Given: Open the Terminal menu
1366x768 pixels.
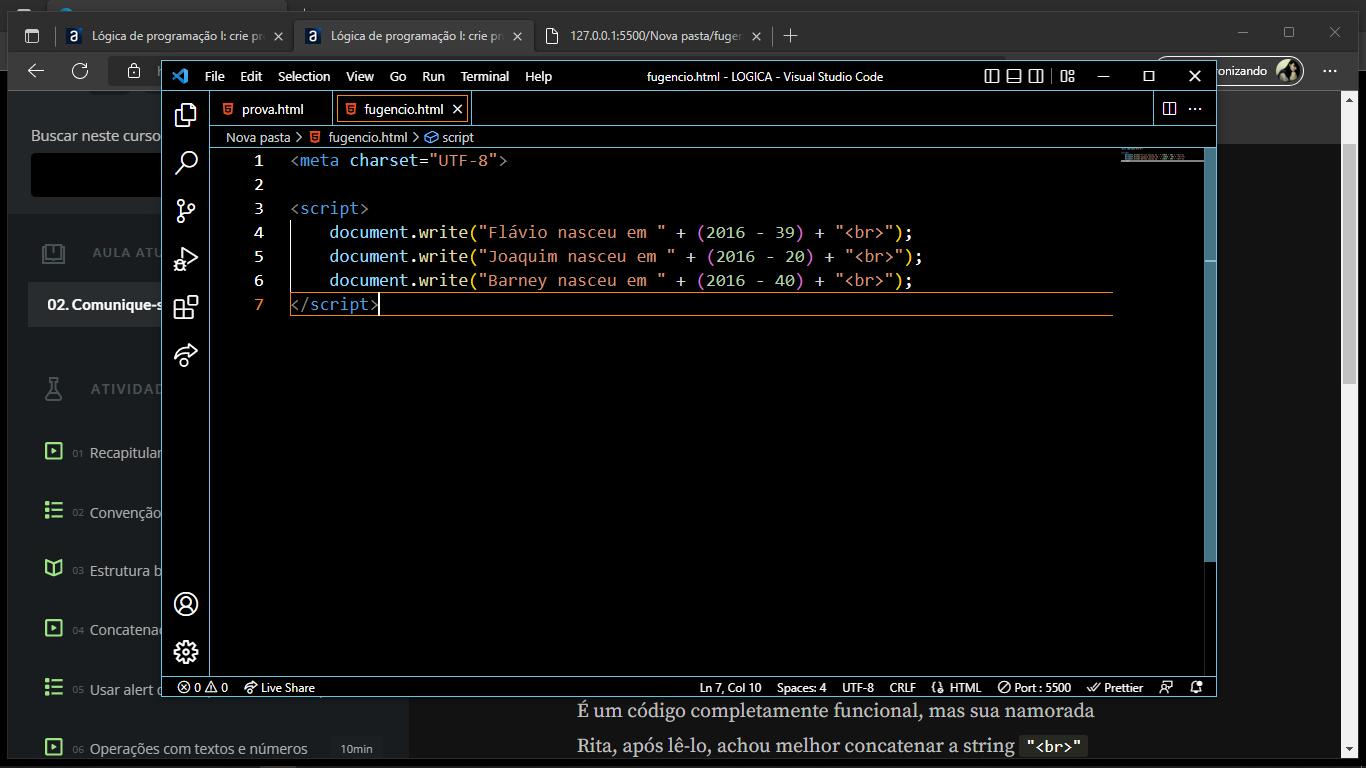Looking at the screenshot, I should click(485, 76).
